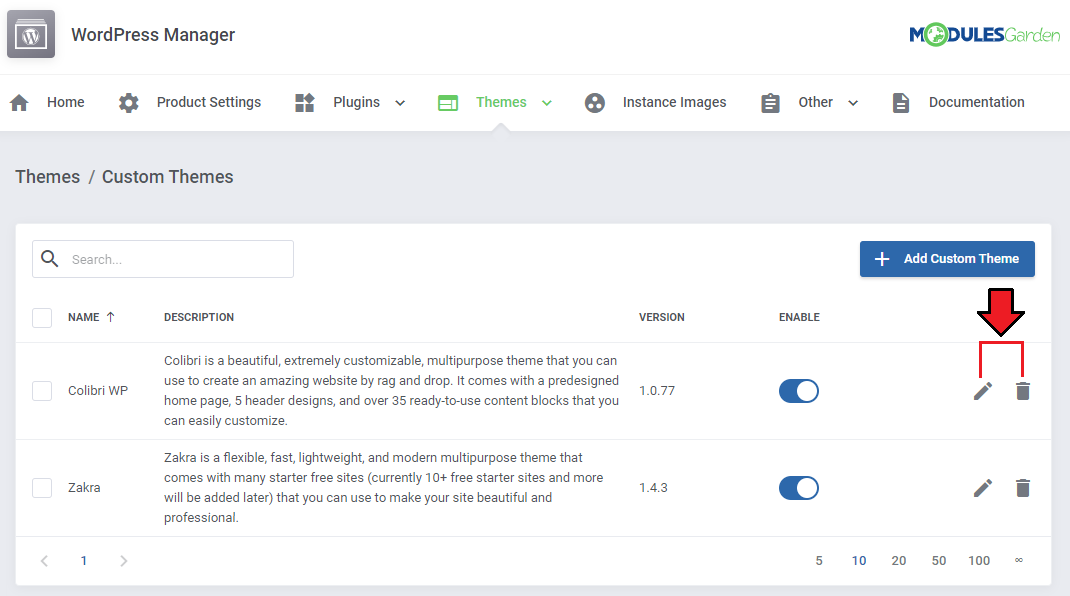Show 20 entries per page
This screenshot has height=596, width=1070.
point(899,560)
